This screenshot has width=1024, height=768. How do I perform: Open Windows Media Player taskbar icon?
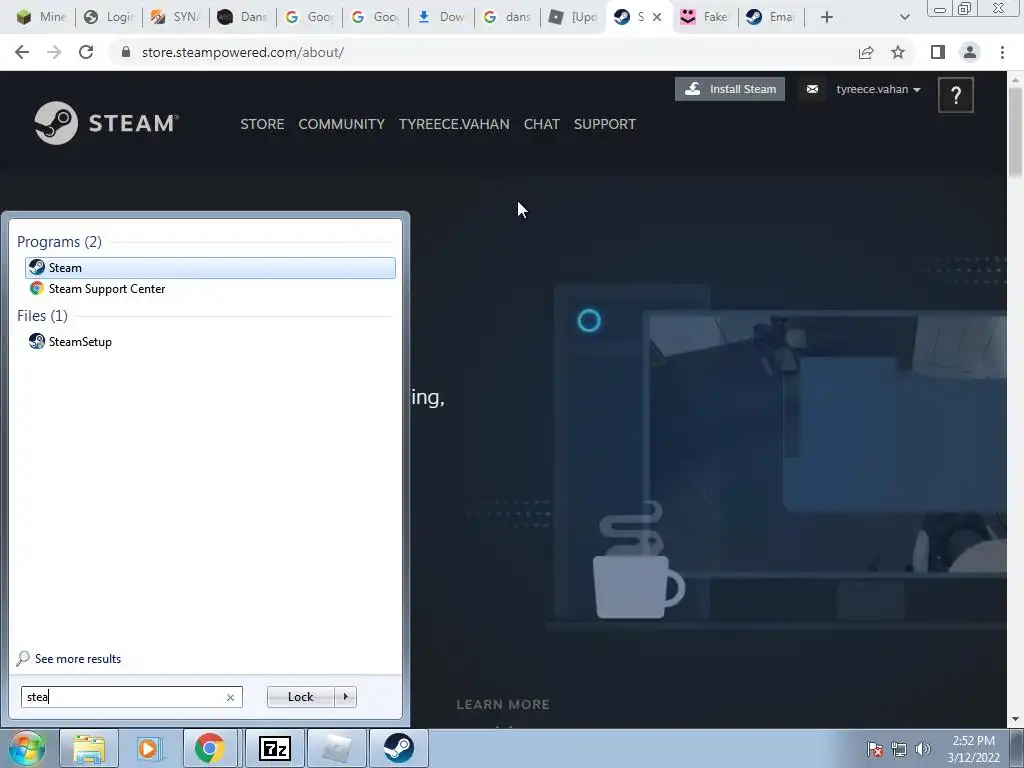click(149, 748)
